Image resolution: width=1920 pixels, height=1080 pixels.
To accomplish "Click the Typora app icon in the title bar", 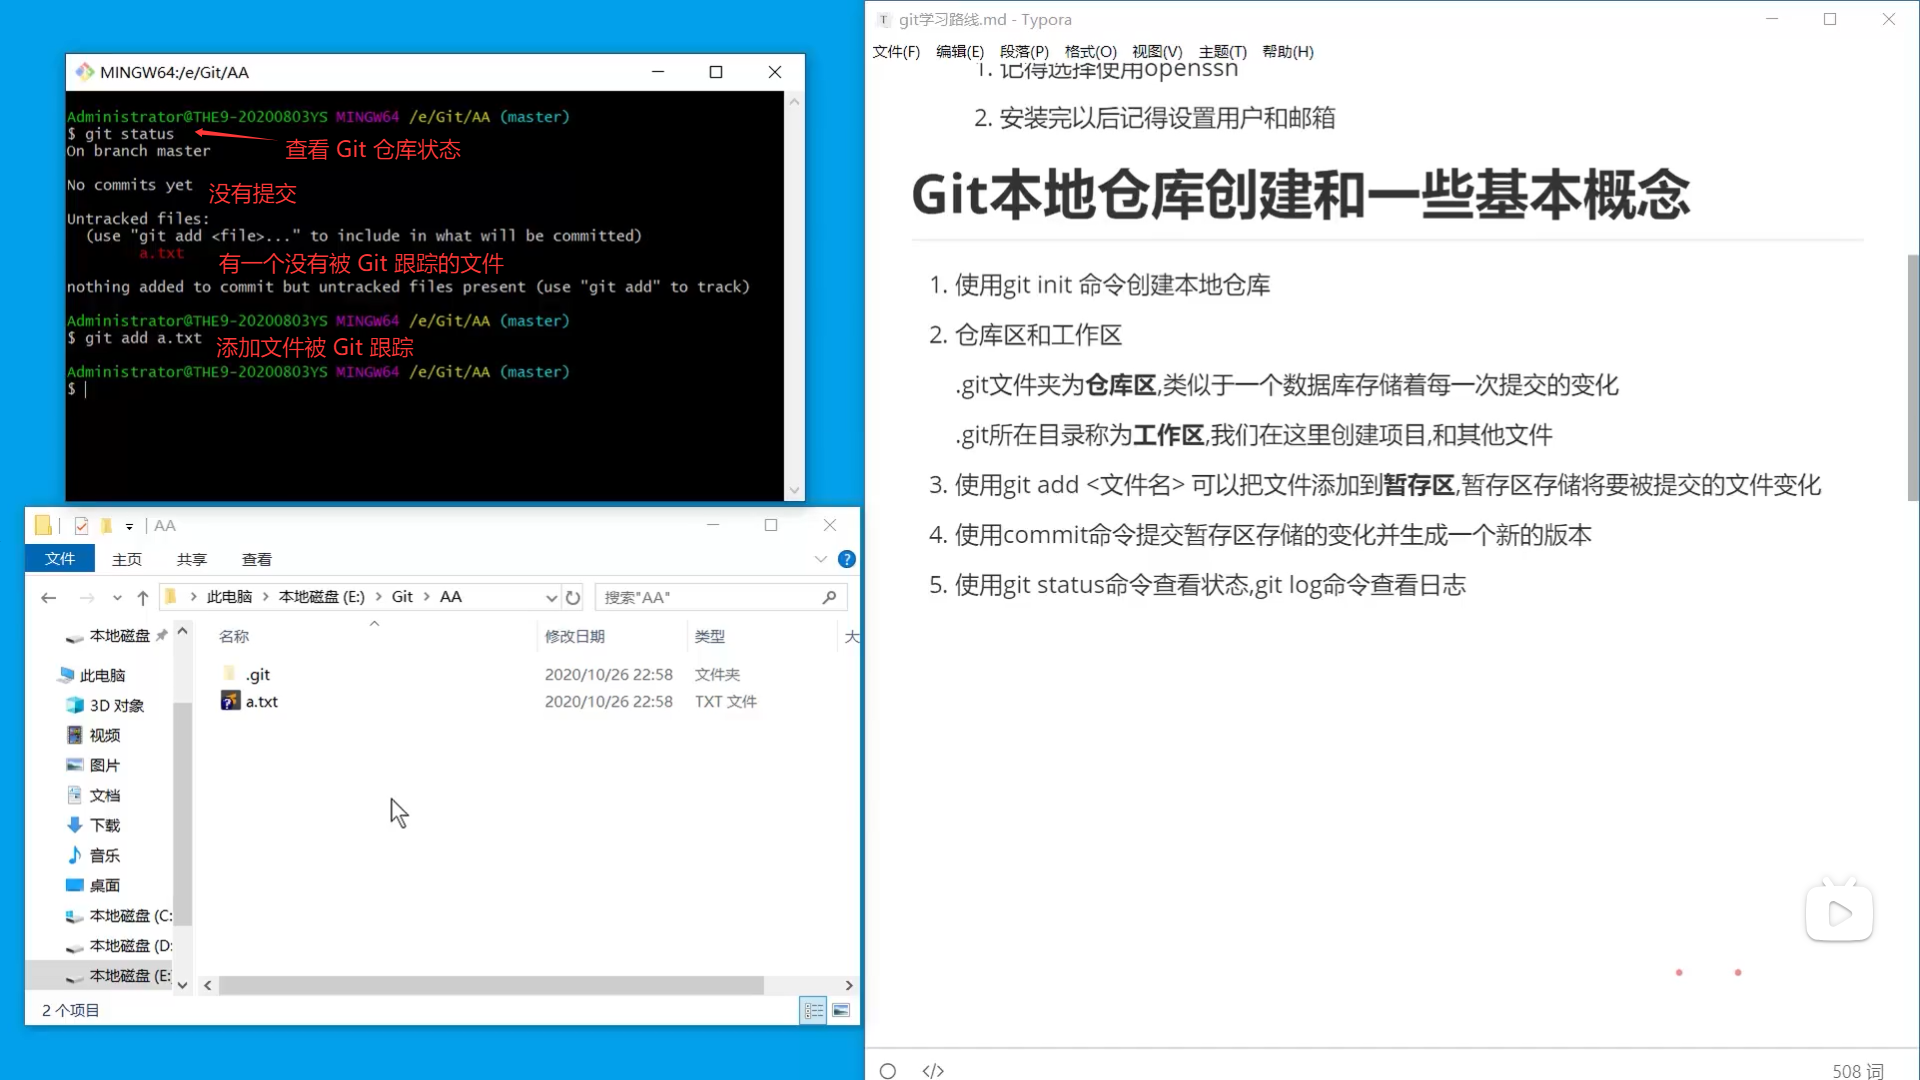I will (x=883, y=19).
